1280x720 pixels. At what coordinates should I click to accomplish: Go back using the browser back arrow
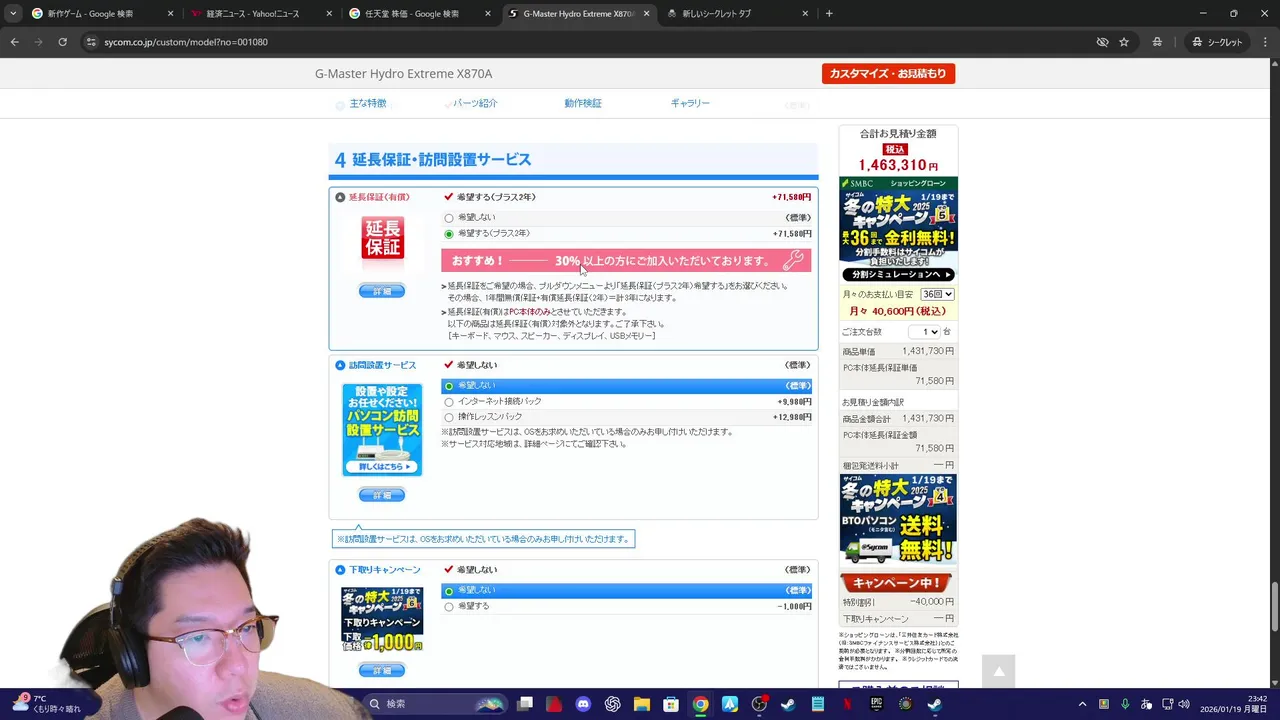coord(14,42)
